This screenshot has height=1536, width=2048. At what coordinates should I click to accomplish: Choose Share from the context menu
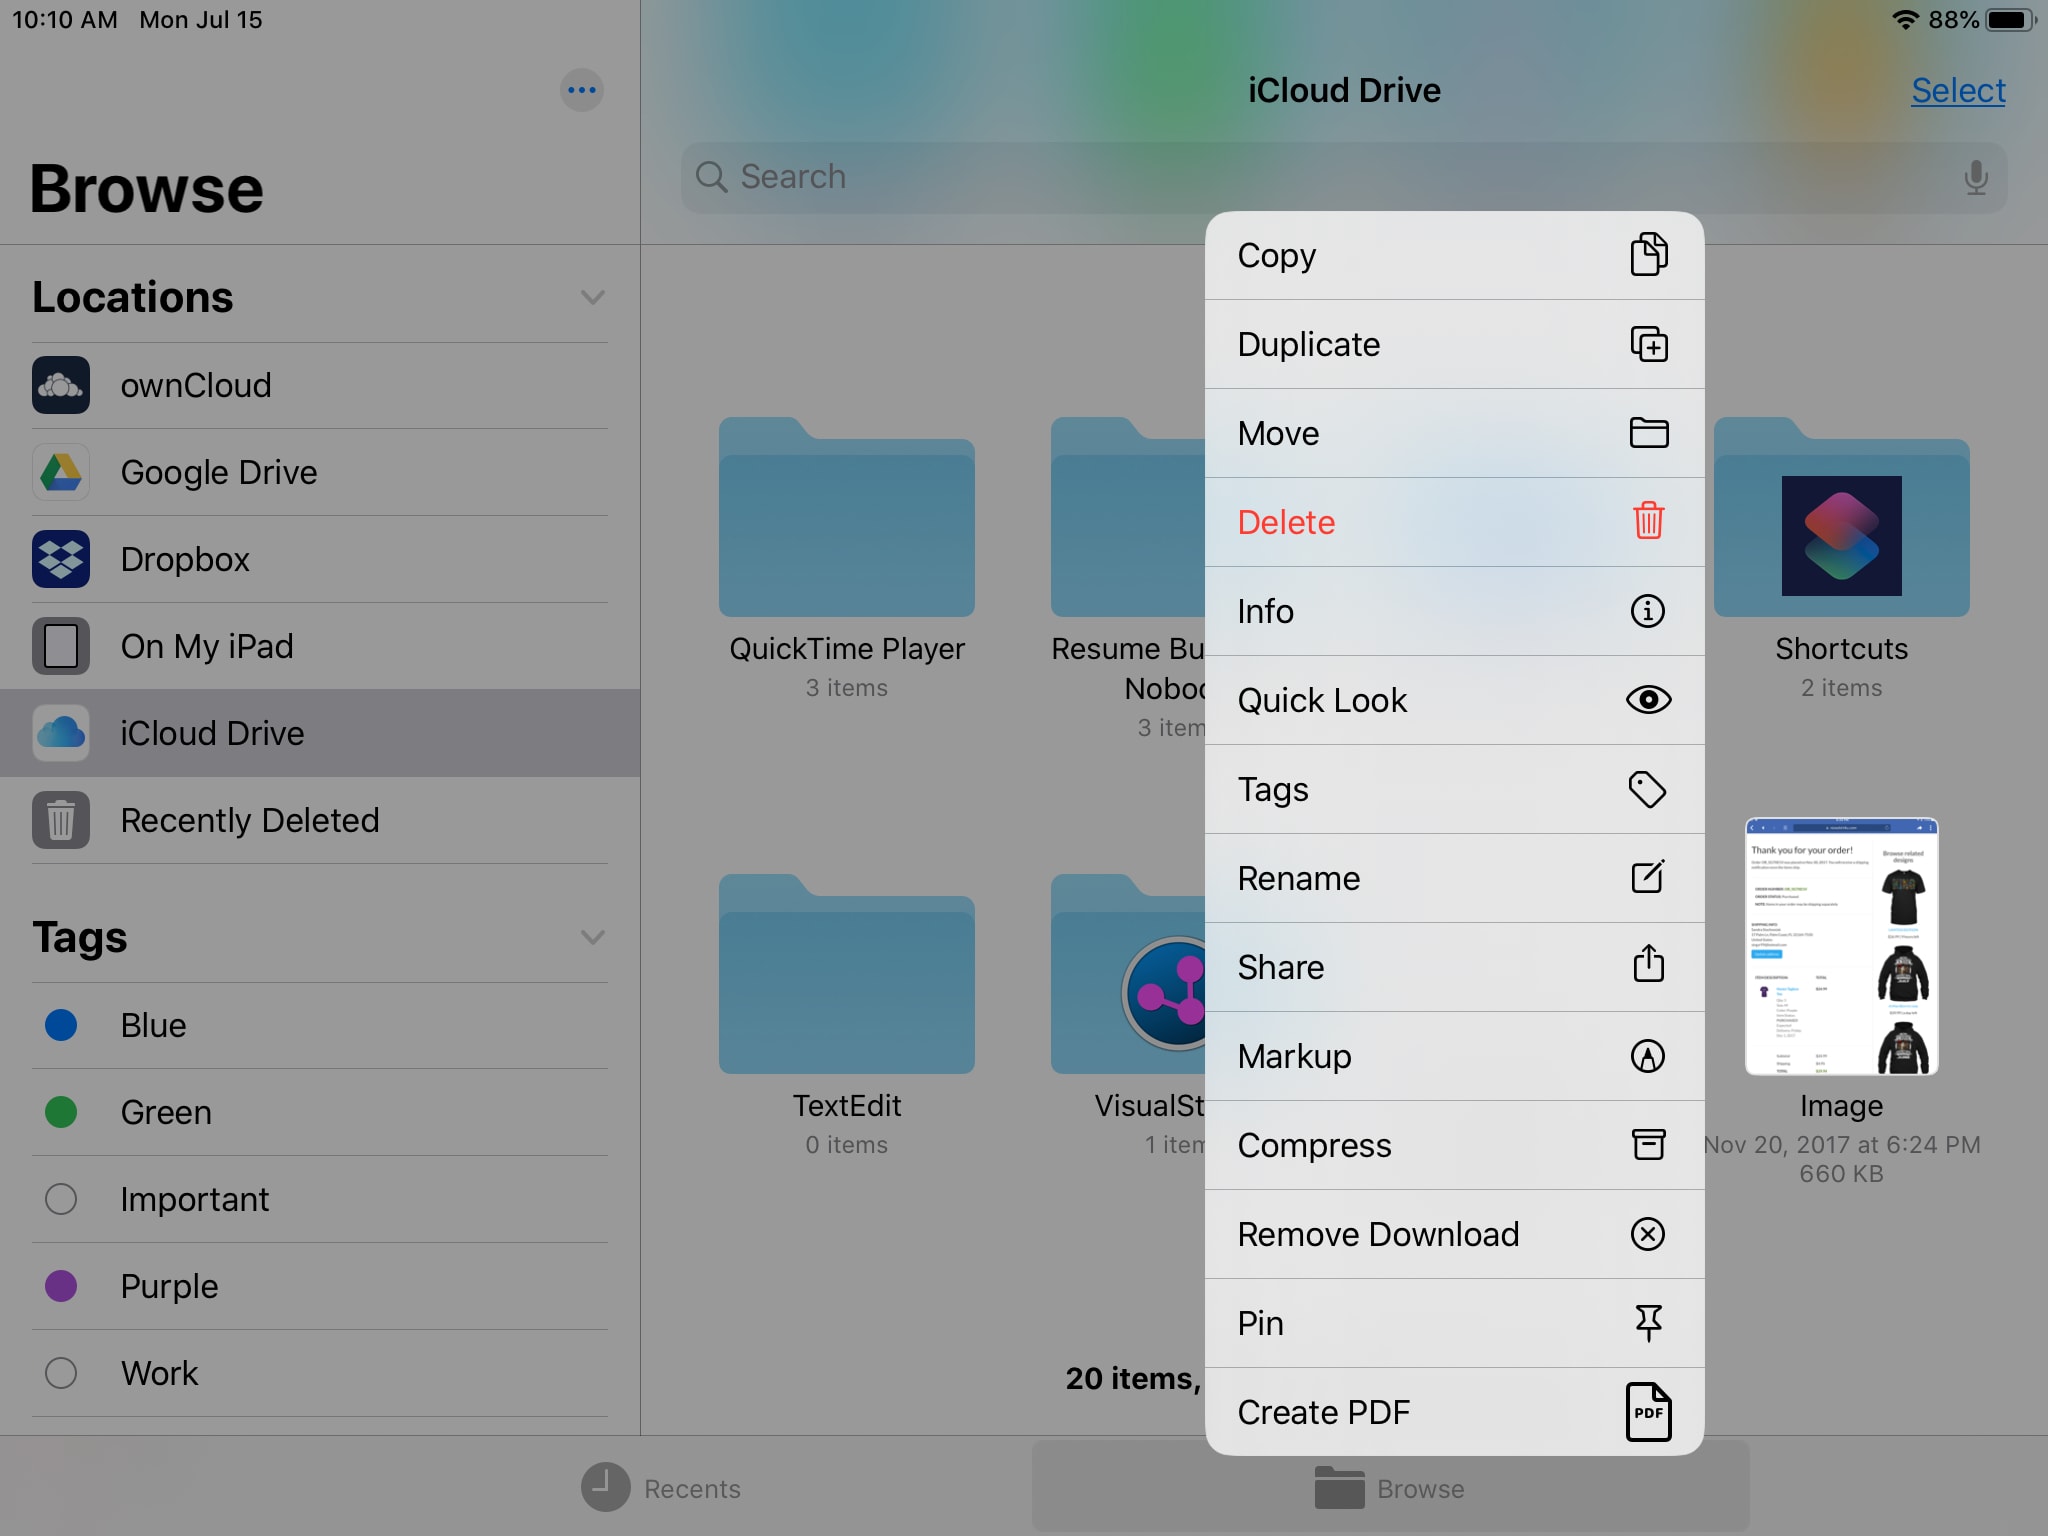click(1454, 967)
